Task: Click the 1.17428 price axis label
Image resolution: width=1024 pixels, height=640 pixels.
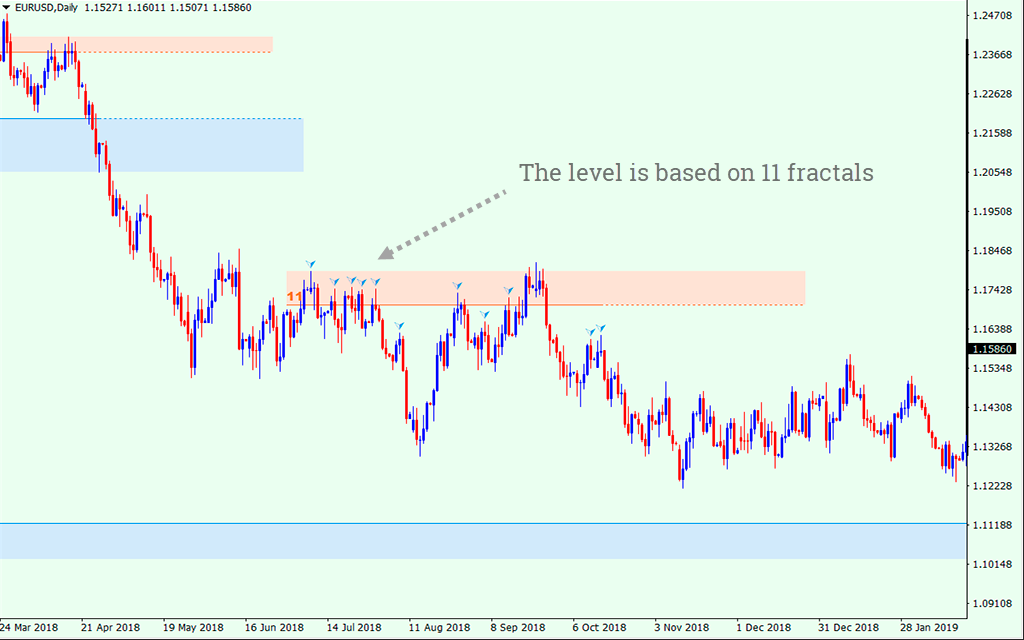Action: click(992, 290)
